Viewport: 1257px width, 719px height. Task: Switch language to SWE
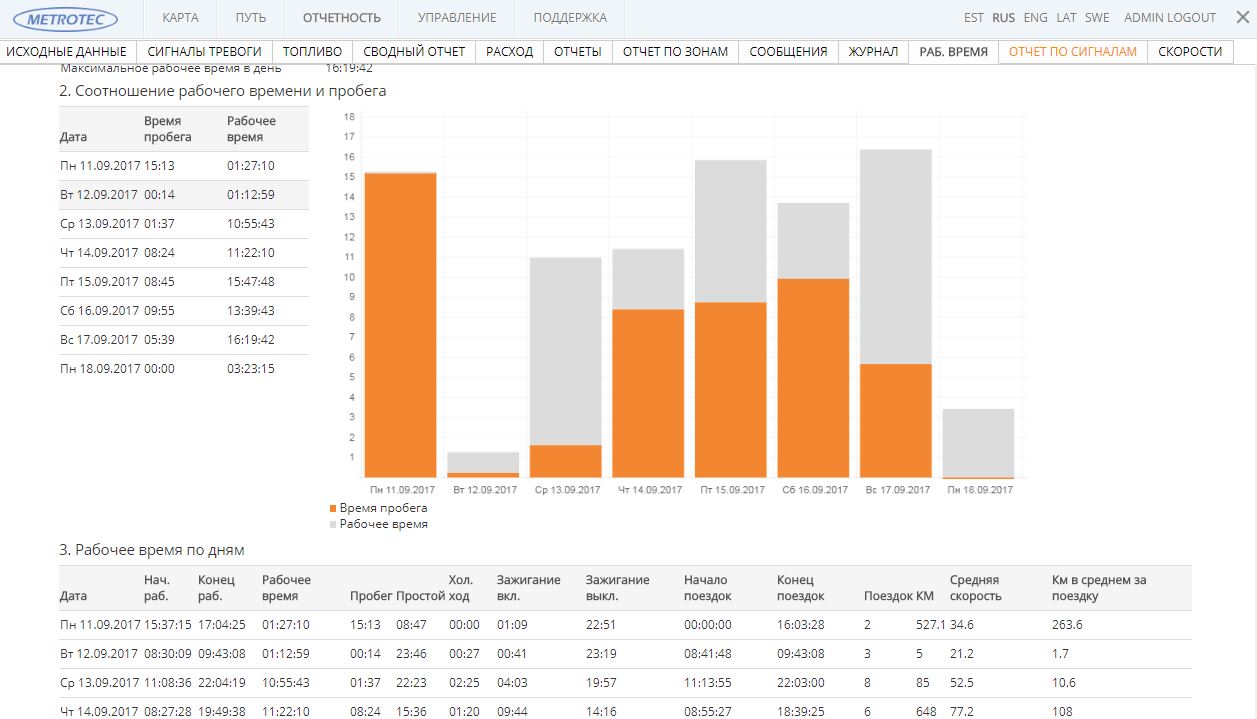[1097, 18]
